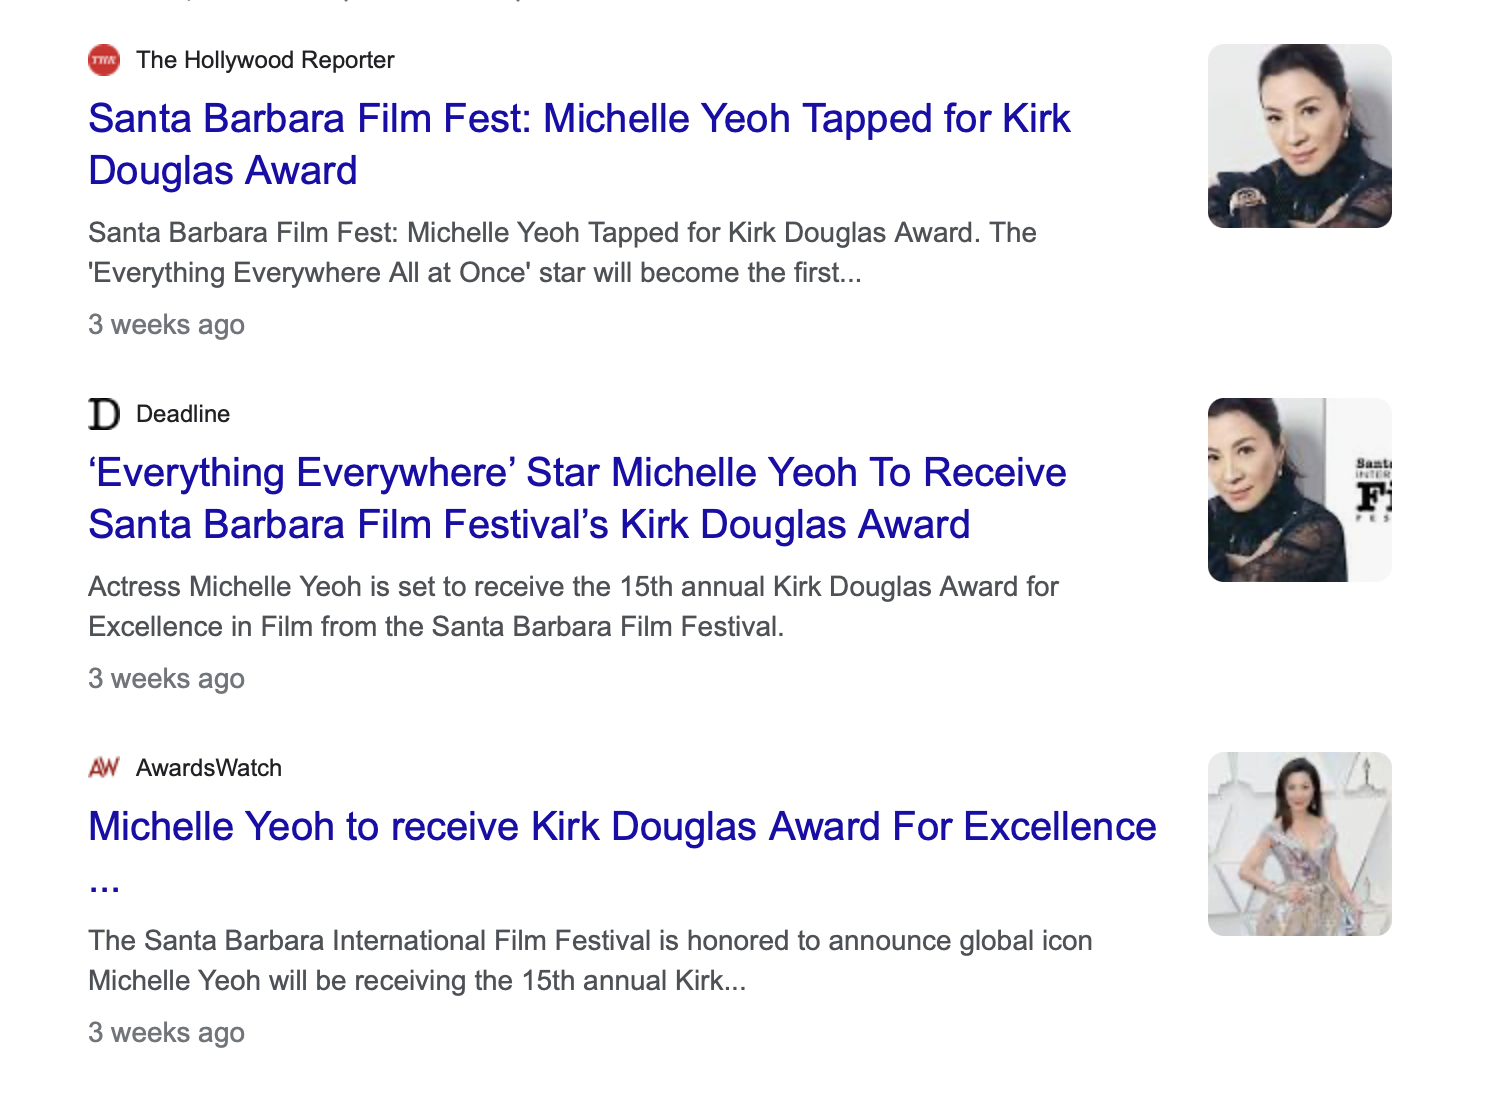Open the AwardsWatch red carpet thumbnail
Viewport: 1500px width, 1104px height.
(x=1299, y=844)
